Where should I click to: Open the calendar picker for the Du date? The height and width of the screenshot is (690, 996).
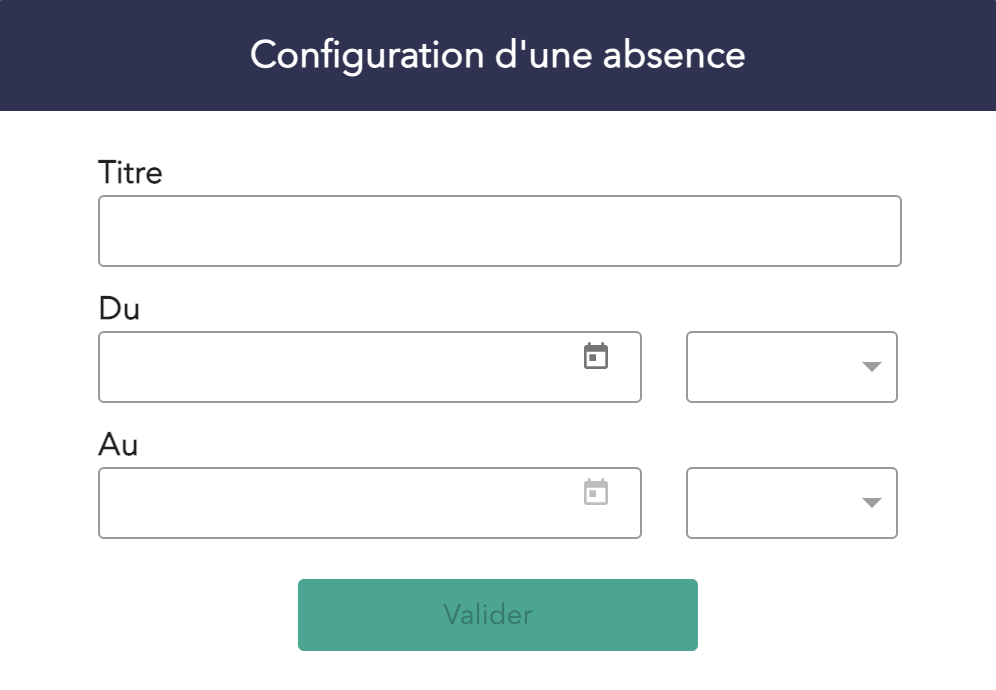596,356
